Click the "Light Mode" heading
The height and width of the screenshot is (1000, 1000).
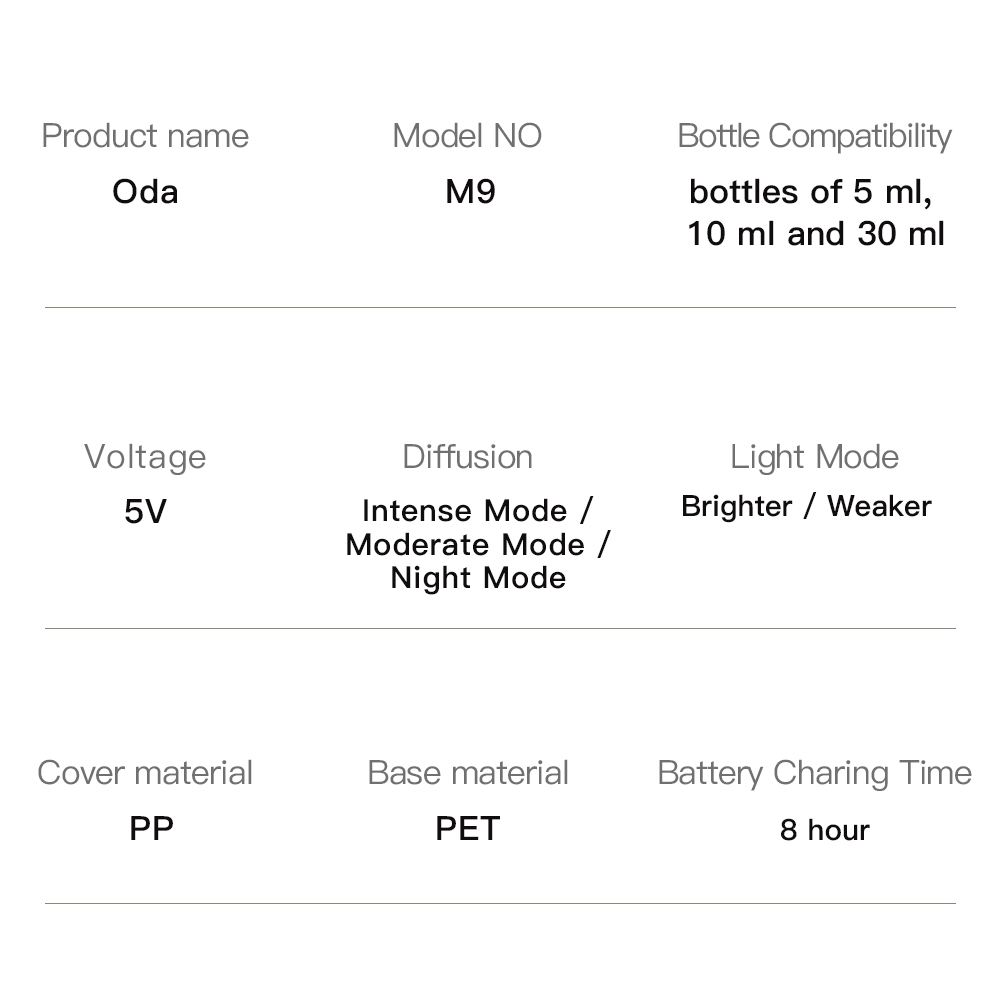814,457
